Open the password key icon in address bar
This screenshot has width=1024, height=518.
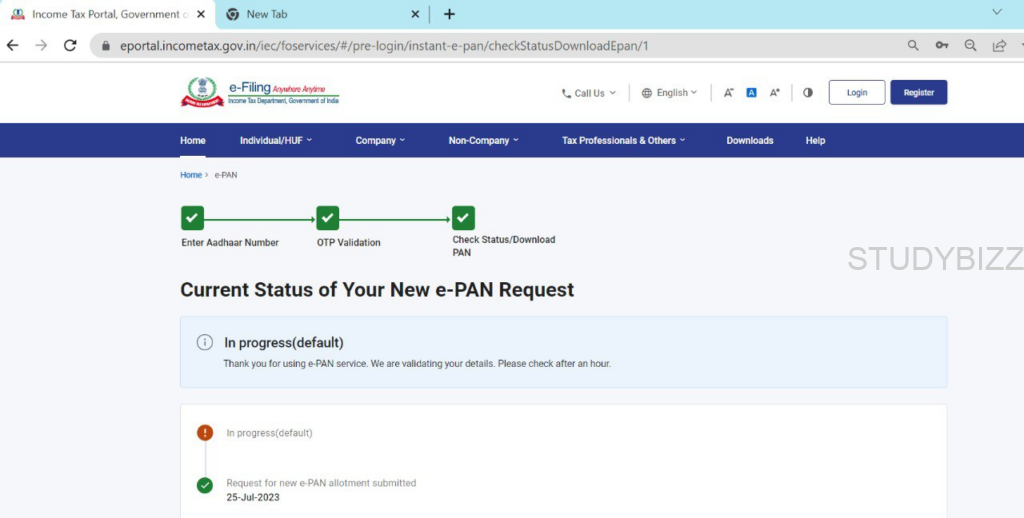pos(941,45)
